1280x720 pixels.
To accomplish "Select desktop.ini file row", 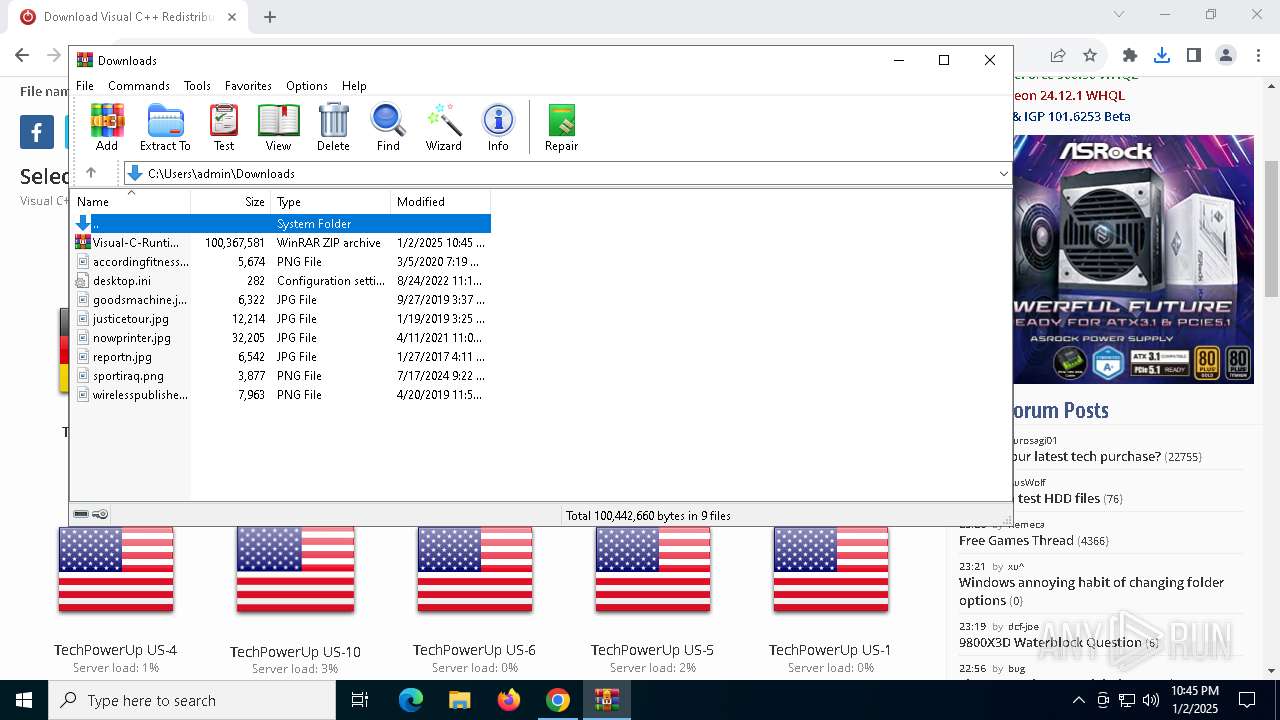I will click(282, 281).
